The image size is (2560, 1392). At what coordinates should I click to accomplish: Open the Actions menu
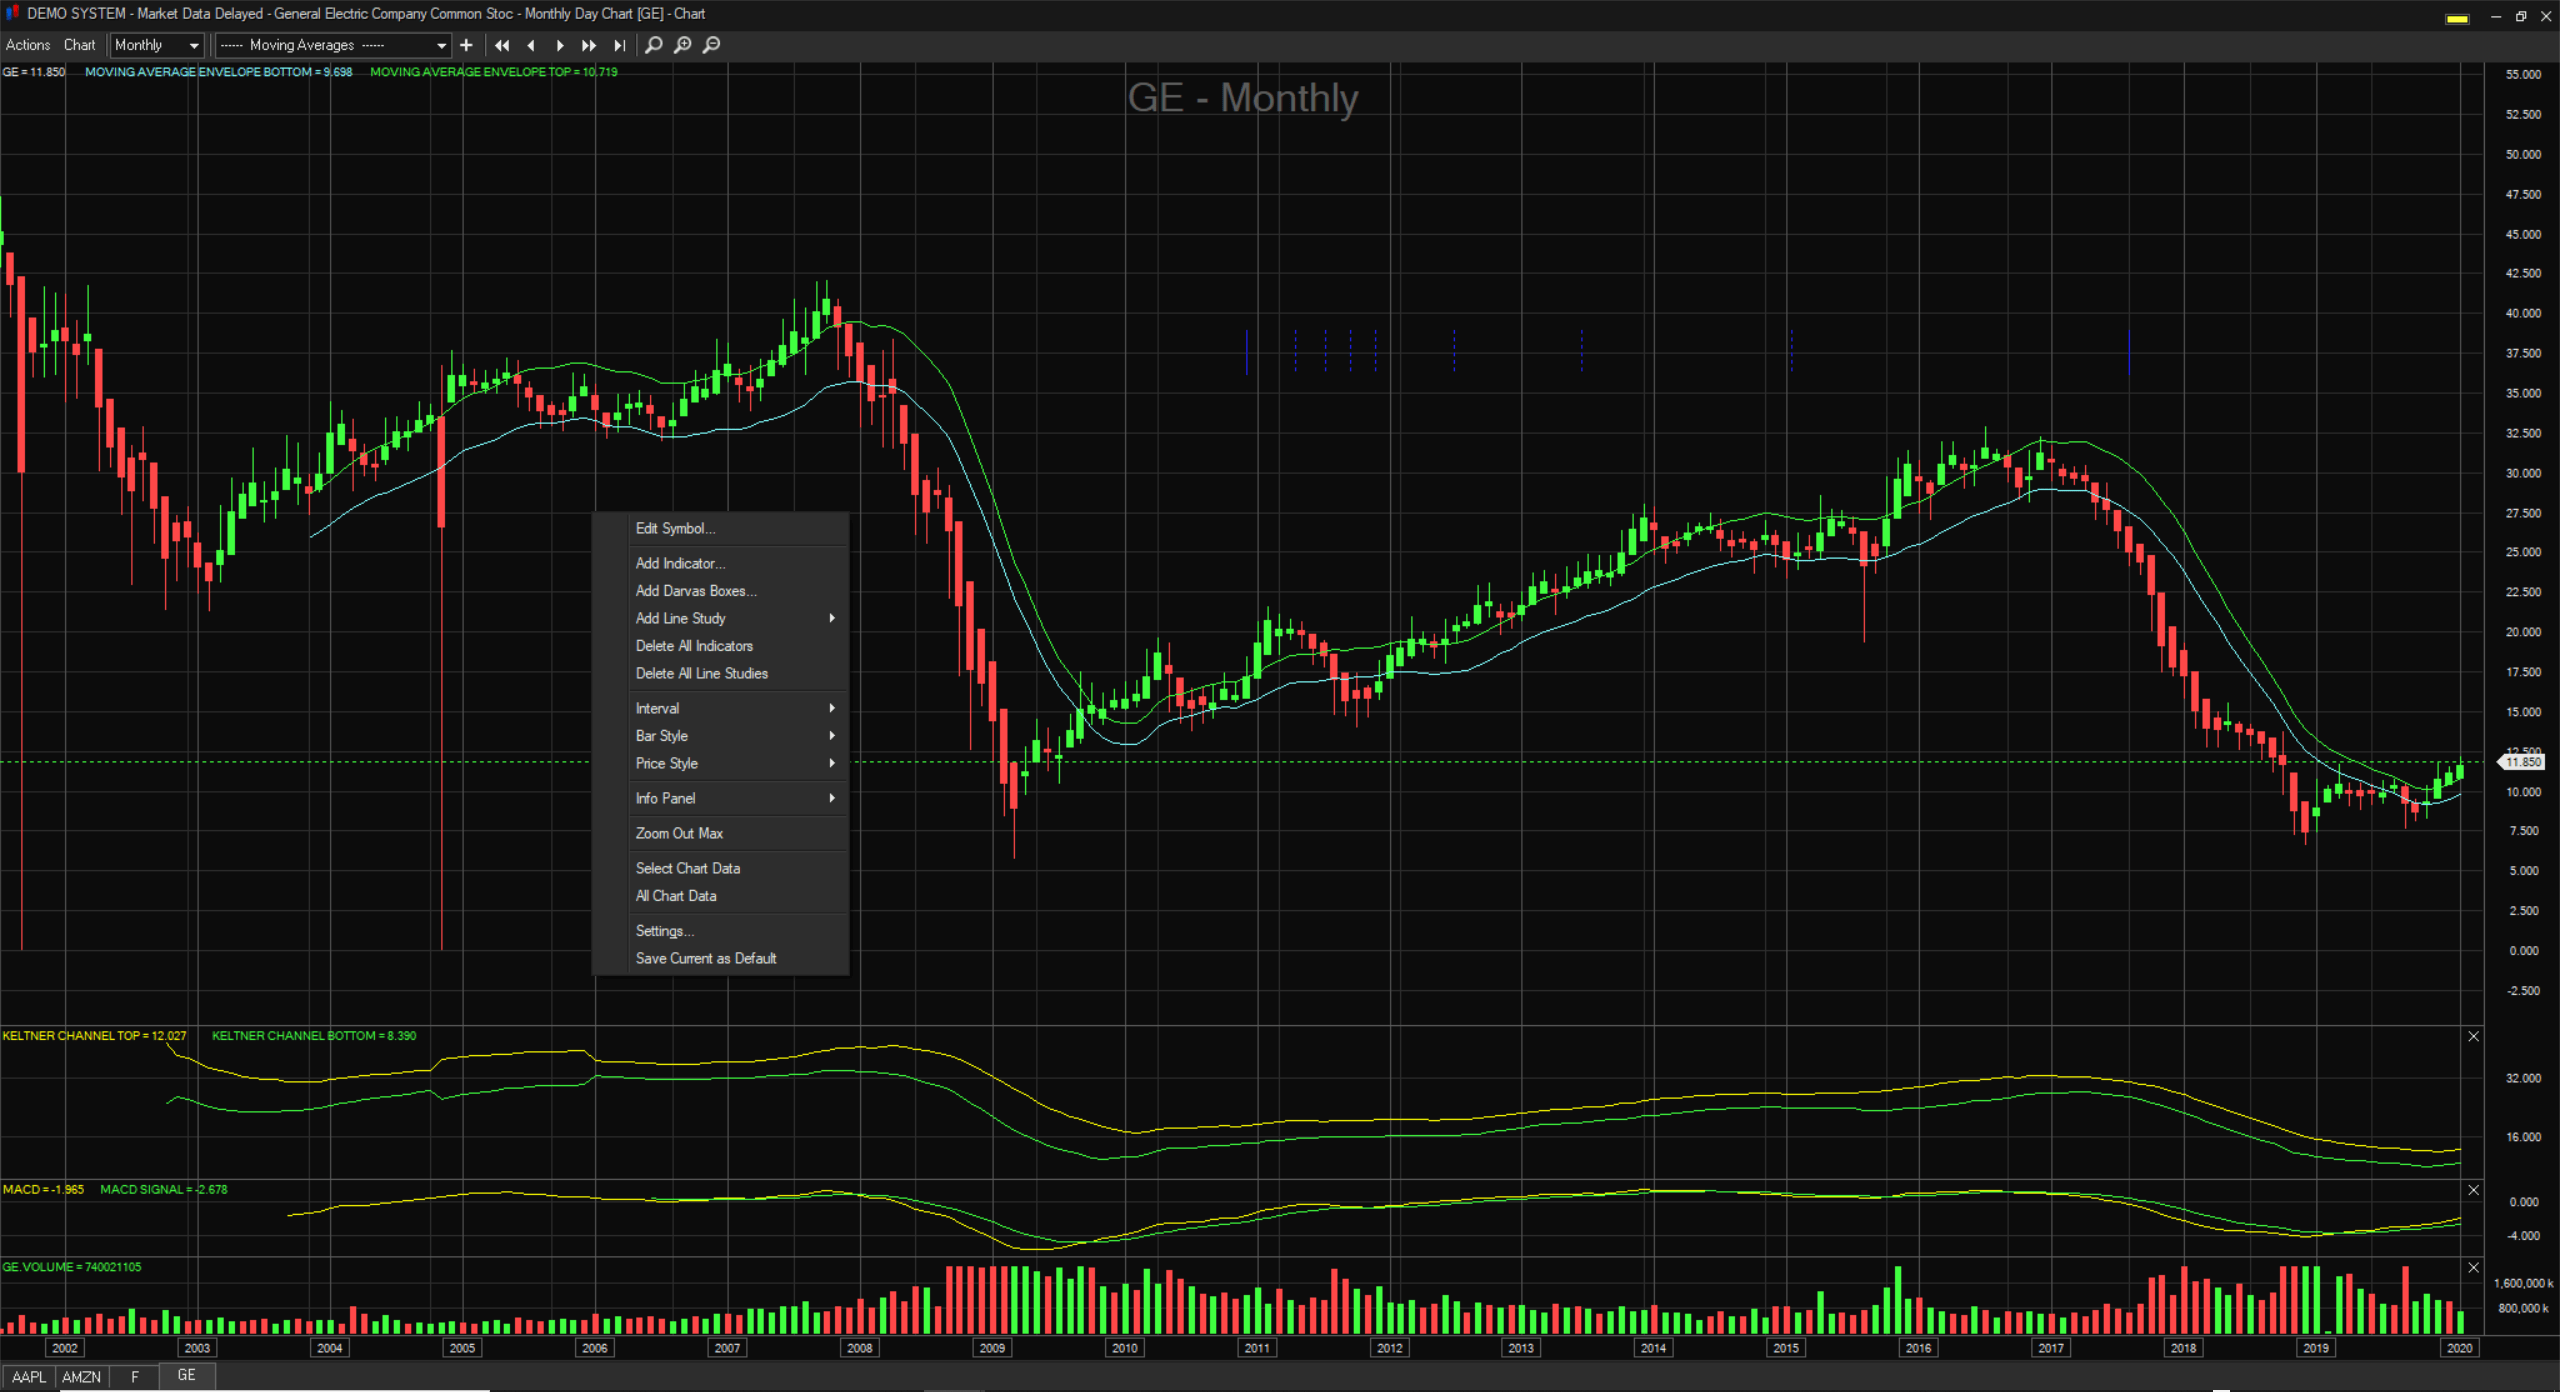[x=27, y=45]
